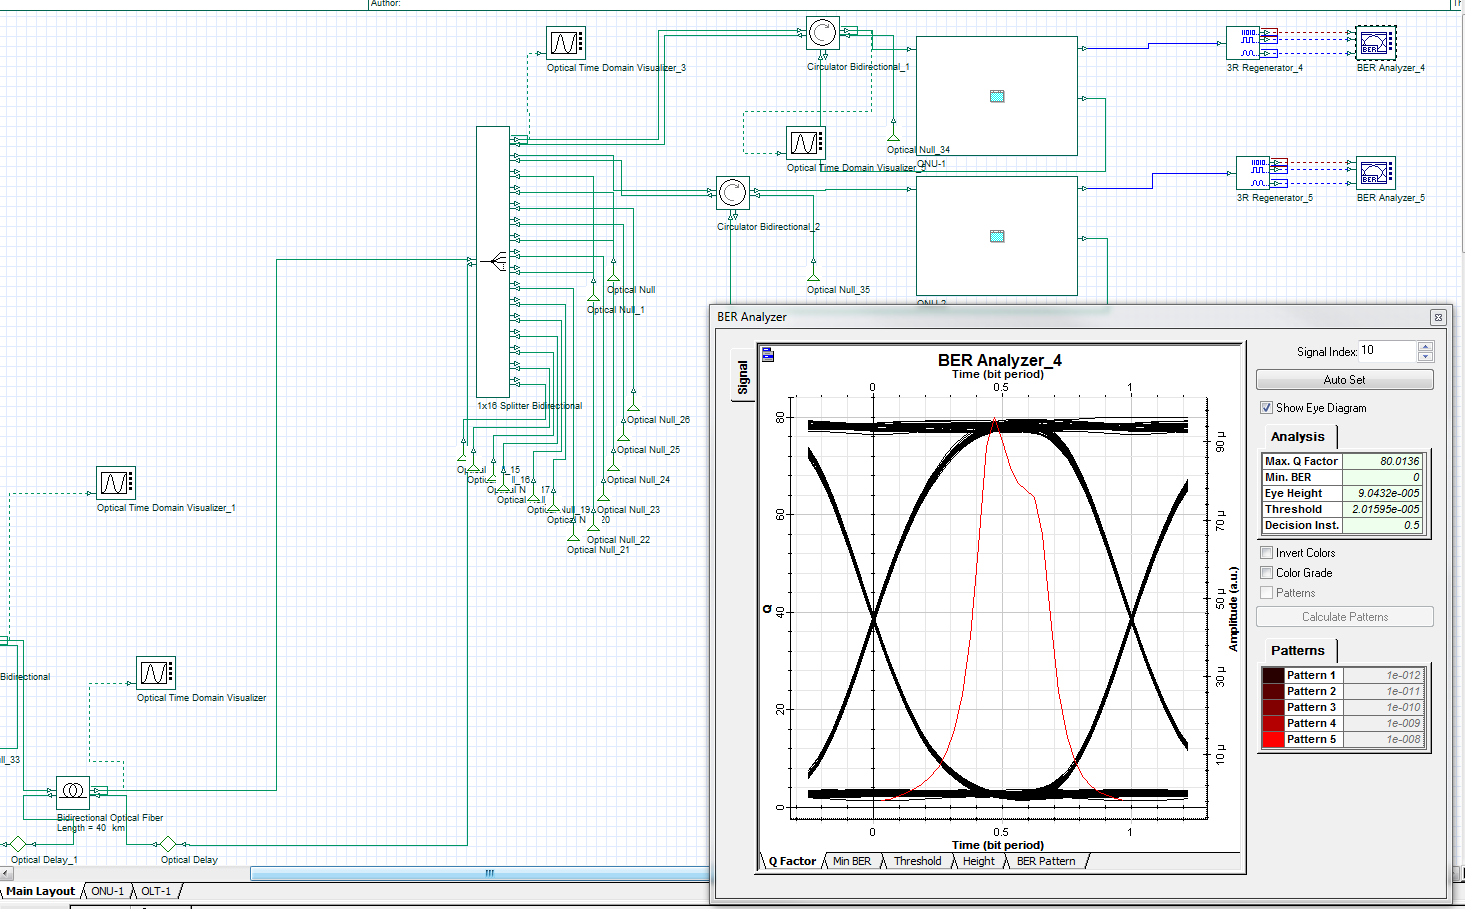This screenshot has height=909, width=1465.
Task: Select the ONU-1 subsystem block
Action: 997,96
